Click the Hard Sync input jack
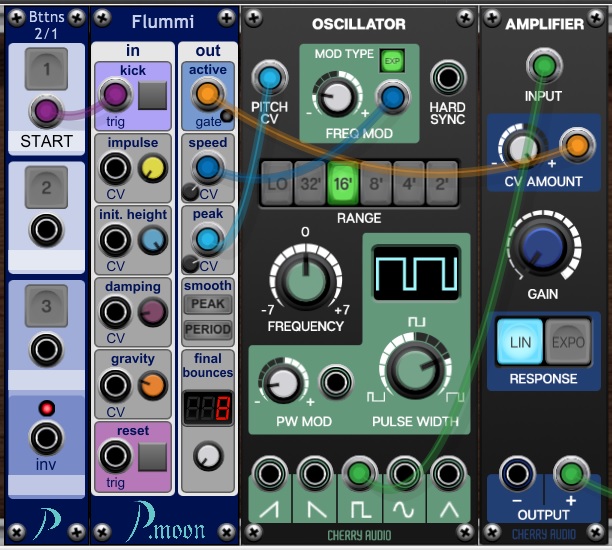This screenshot has height=550, width=612. [x=447, y=77]
